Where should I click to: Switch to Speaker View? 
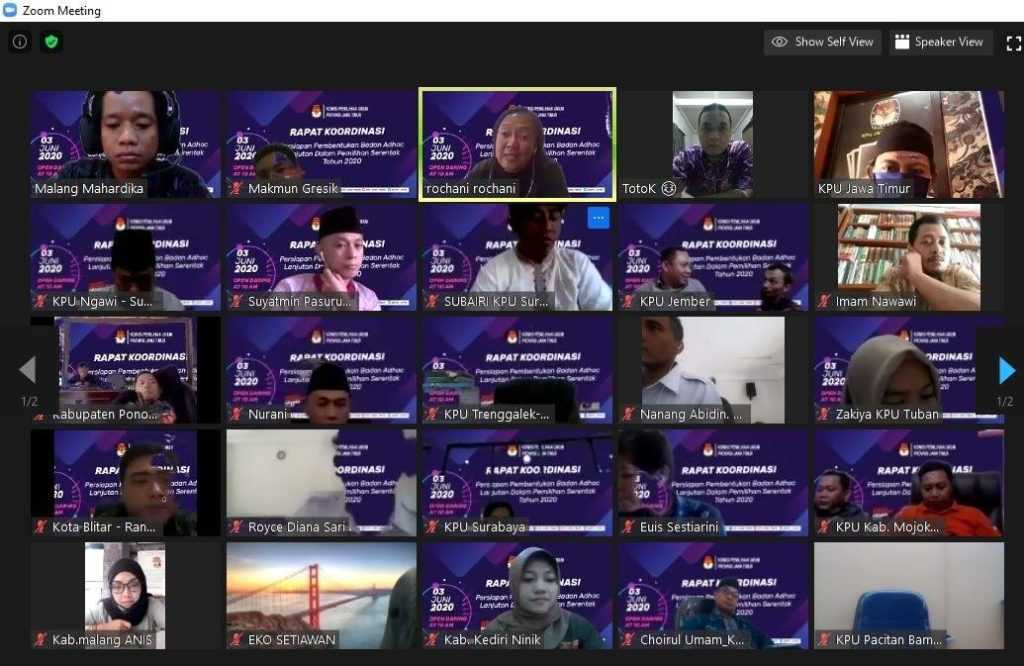pyautogui.click(x=939, y=42)
